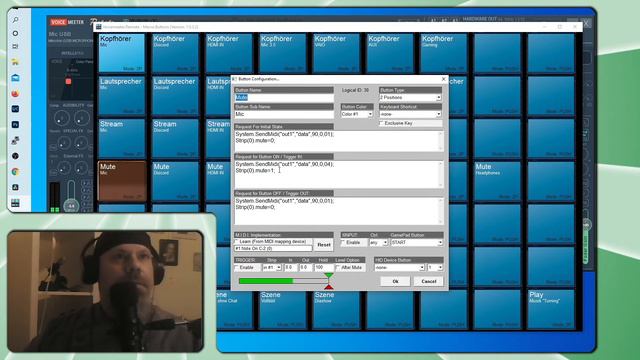The width and height of the screenshot is (640, 360).
Task: Check the After Mute option
Action: tap(338, 267)
